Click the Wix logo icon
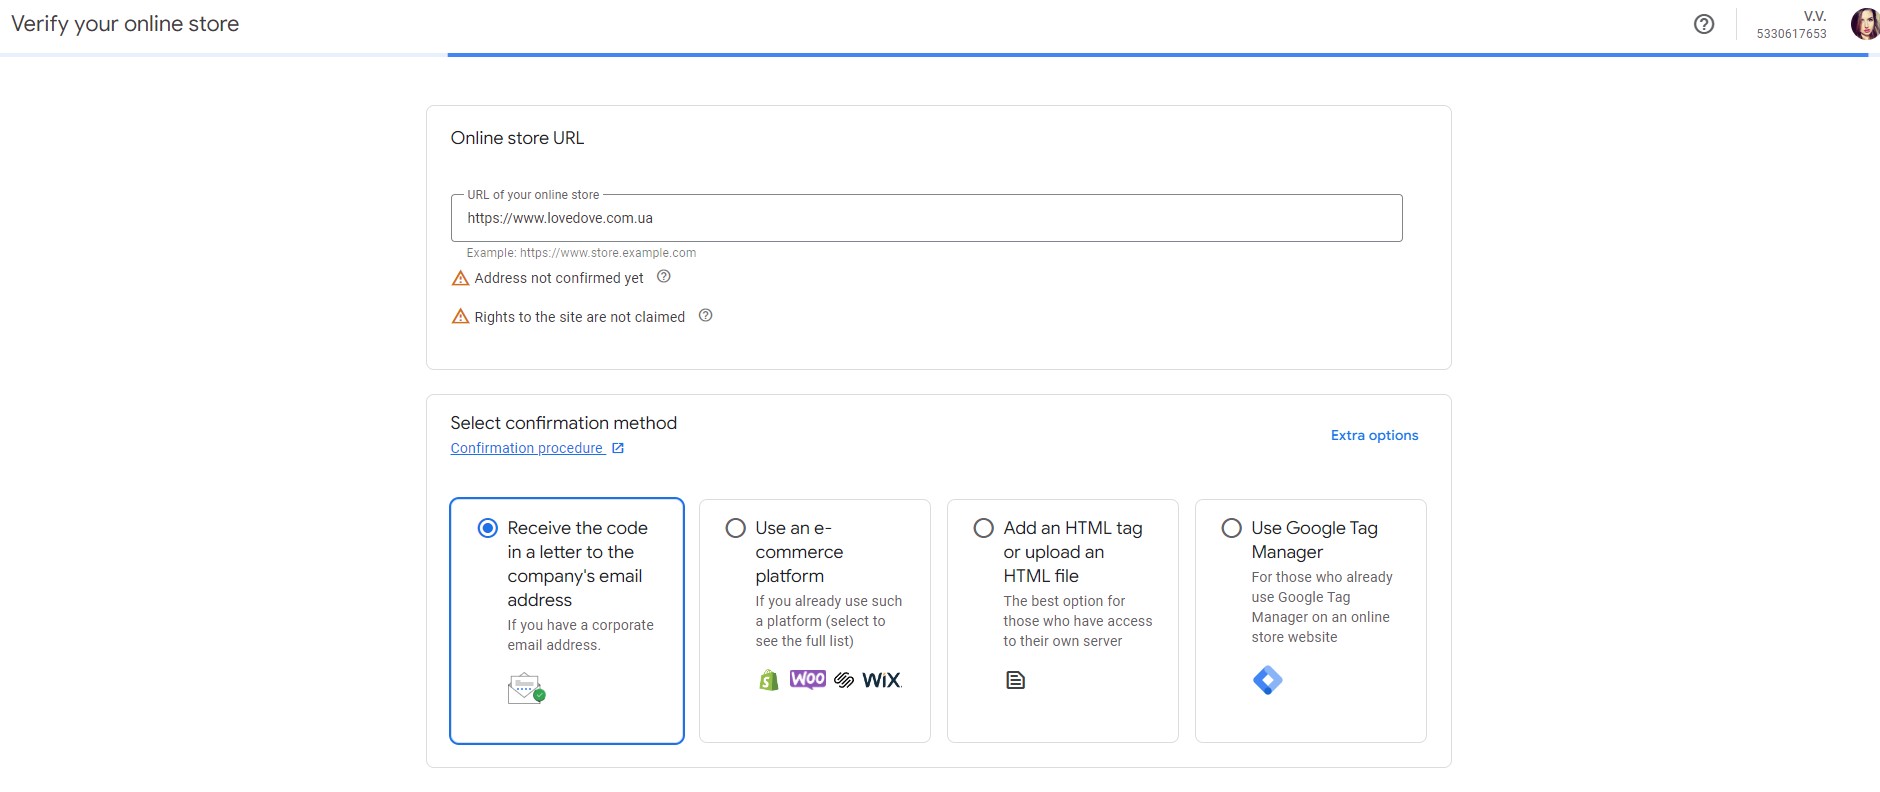This screenshot has height=792, width=1880. tap(882, 680)
